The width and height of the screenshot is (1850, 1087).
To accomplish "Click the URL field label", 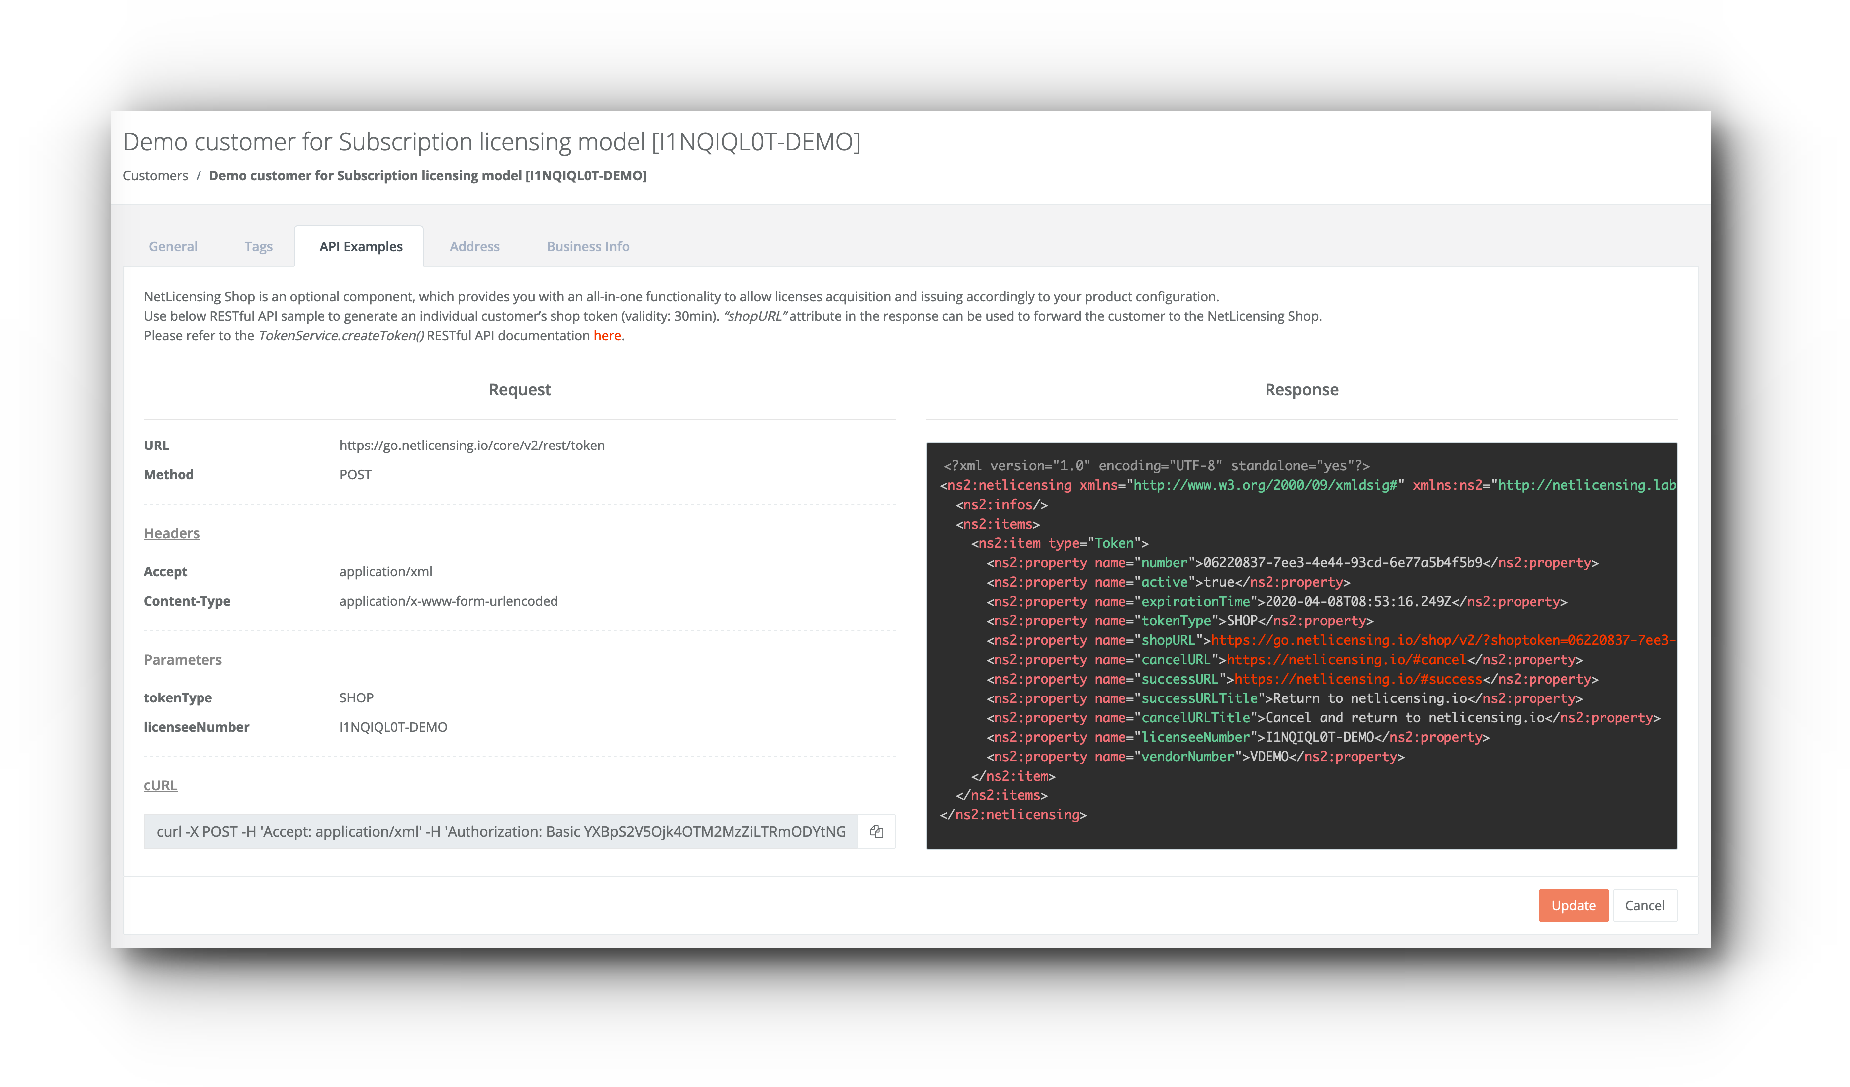I will coord(156,445).
